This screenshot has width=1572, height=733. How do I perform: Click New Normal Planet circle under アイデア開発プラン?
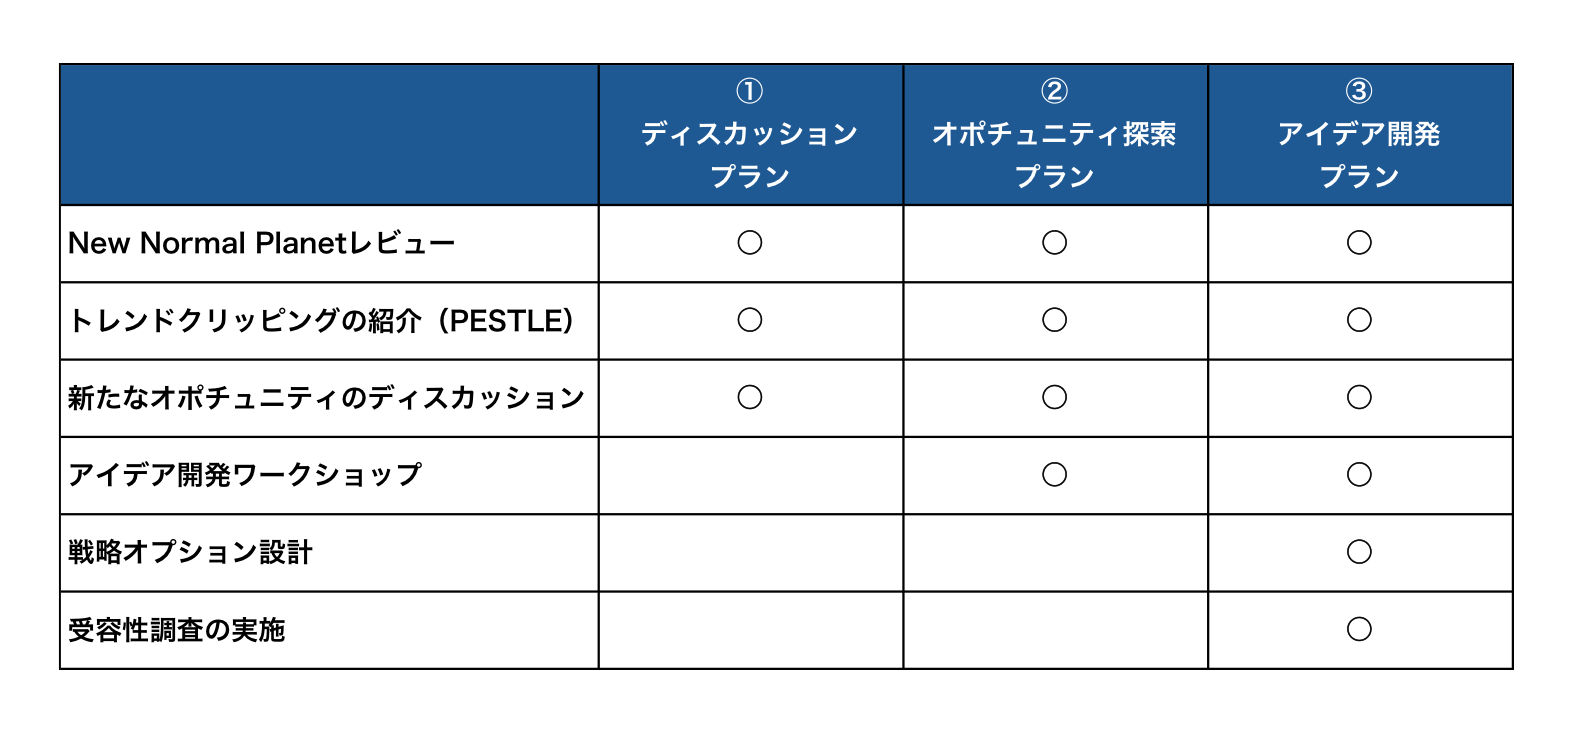pyautogui.click(x=1360, y=243)
